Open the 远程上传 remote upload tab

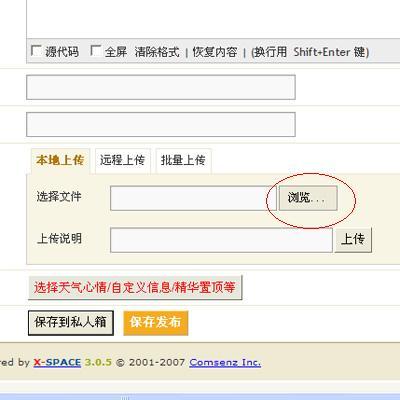tap(123, 161)
